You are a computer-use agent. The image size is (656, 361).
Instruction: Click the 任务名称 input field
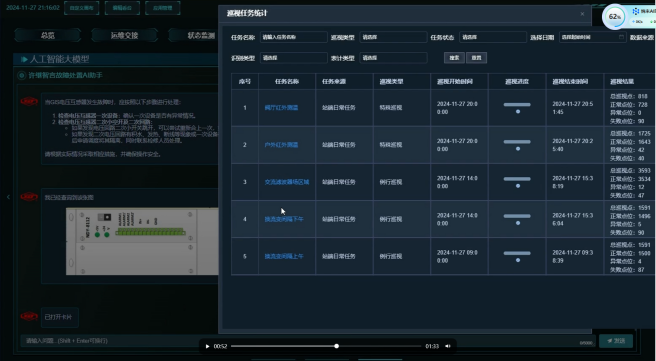(x=294, y=37)
